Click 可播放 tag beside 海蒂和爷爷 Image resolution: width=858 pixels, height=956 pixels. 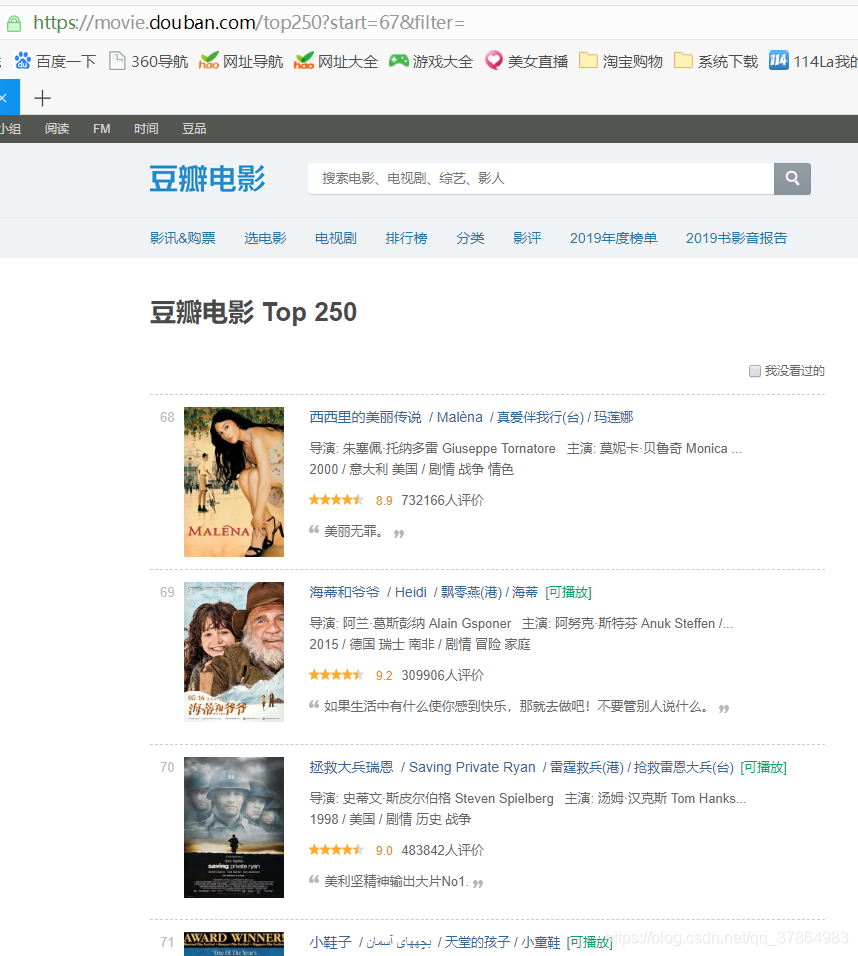tap(568, 592)
